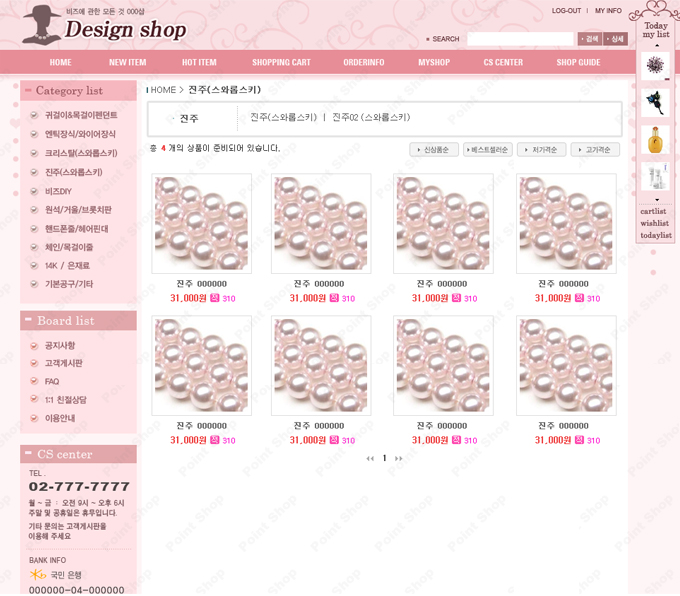
Task: Sort products by 고가격순
Action: pos(596,150)
